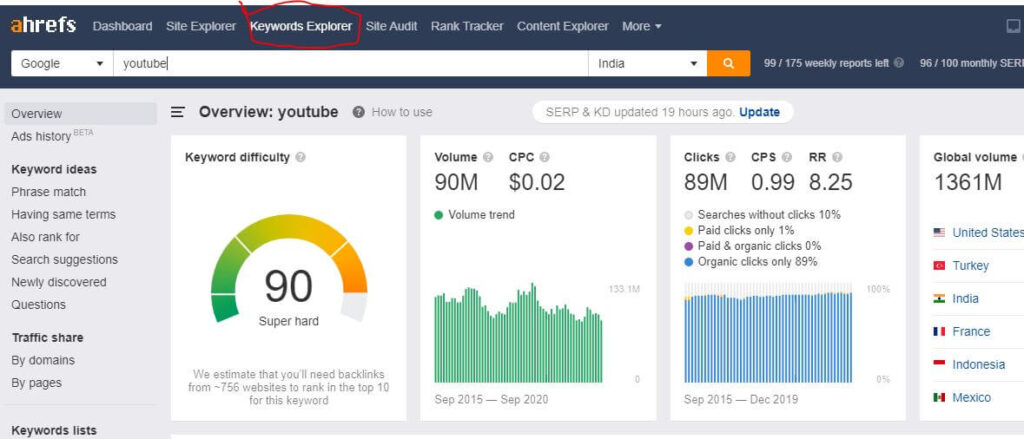Open United States volume link
Image resolution: width=1024 pixels, height=439 pixels.
tap(987, 233)
